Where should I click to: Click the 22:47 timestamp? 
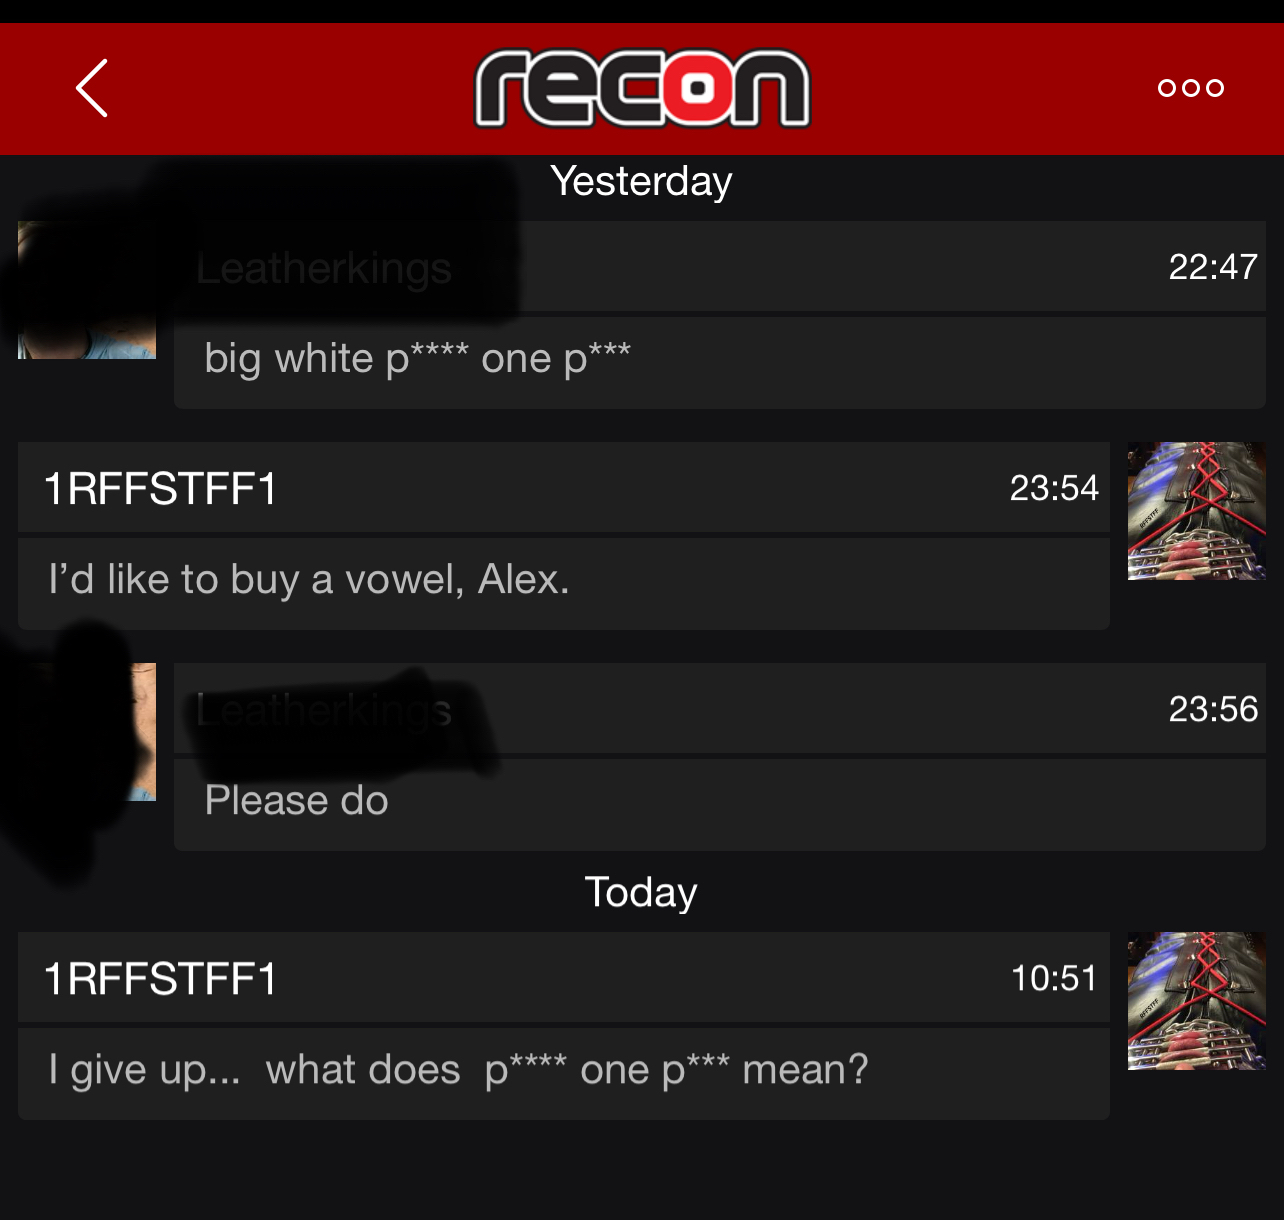(x=1213, y=267)
